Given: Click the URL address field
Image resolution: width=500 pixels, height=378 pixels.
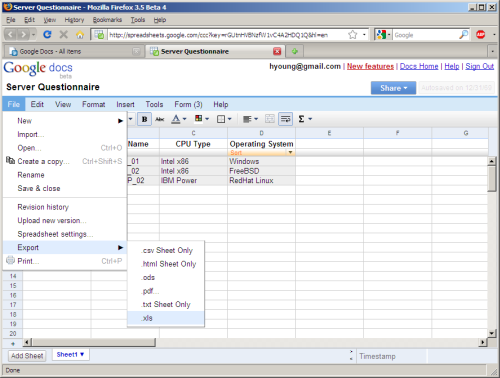Looking at the screenshot, I should point(227,35).
